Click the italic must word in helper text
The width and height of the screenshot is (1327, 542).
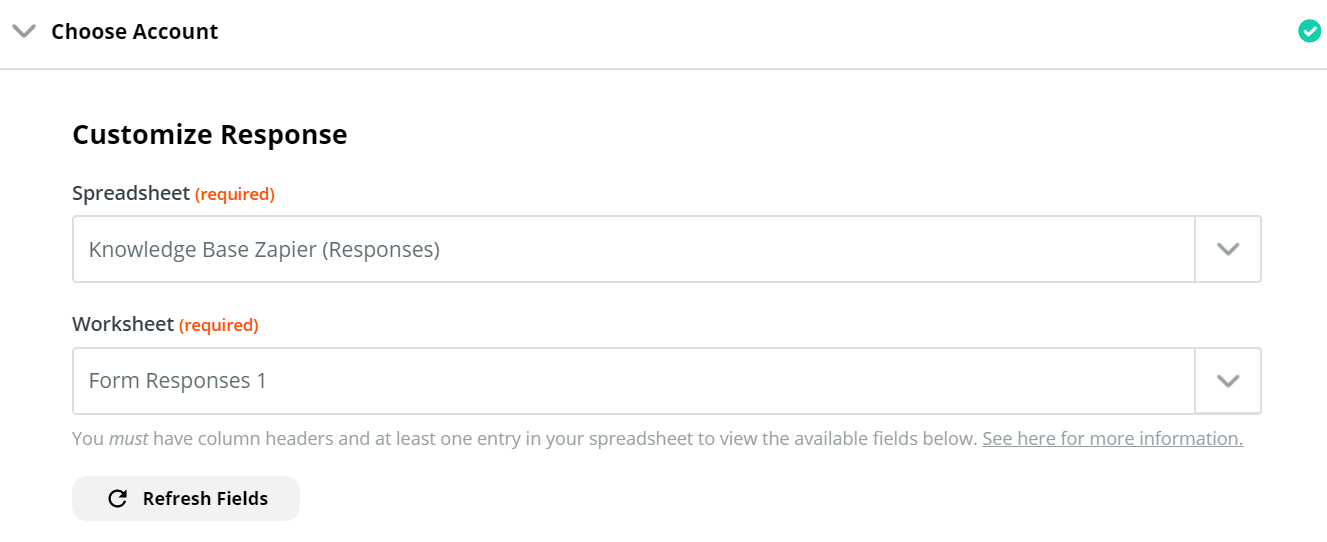coord(128,438)
